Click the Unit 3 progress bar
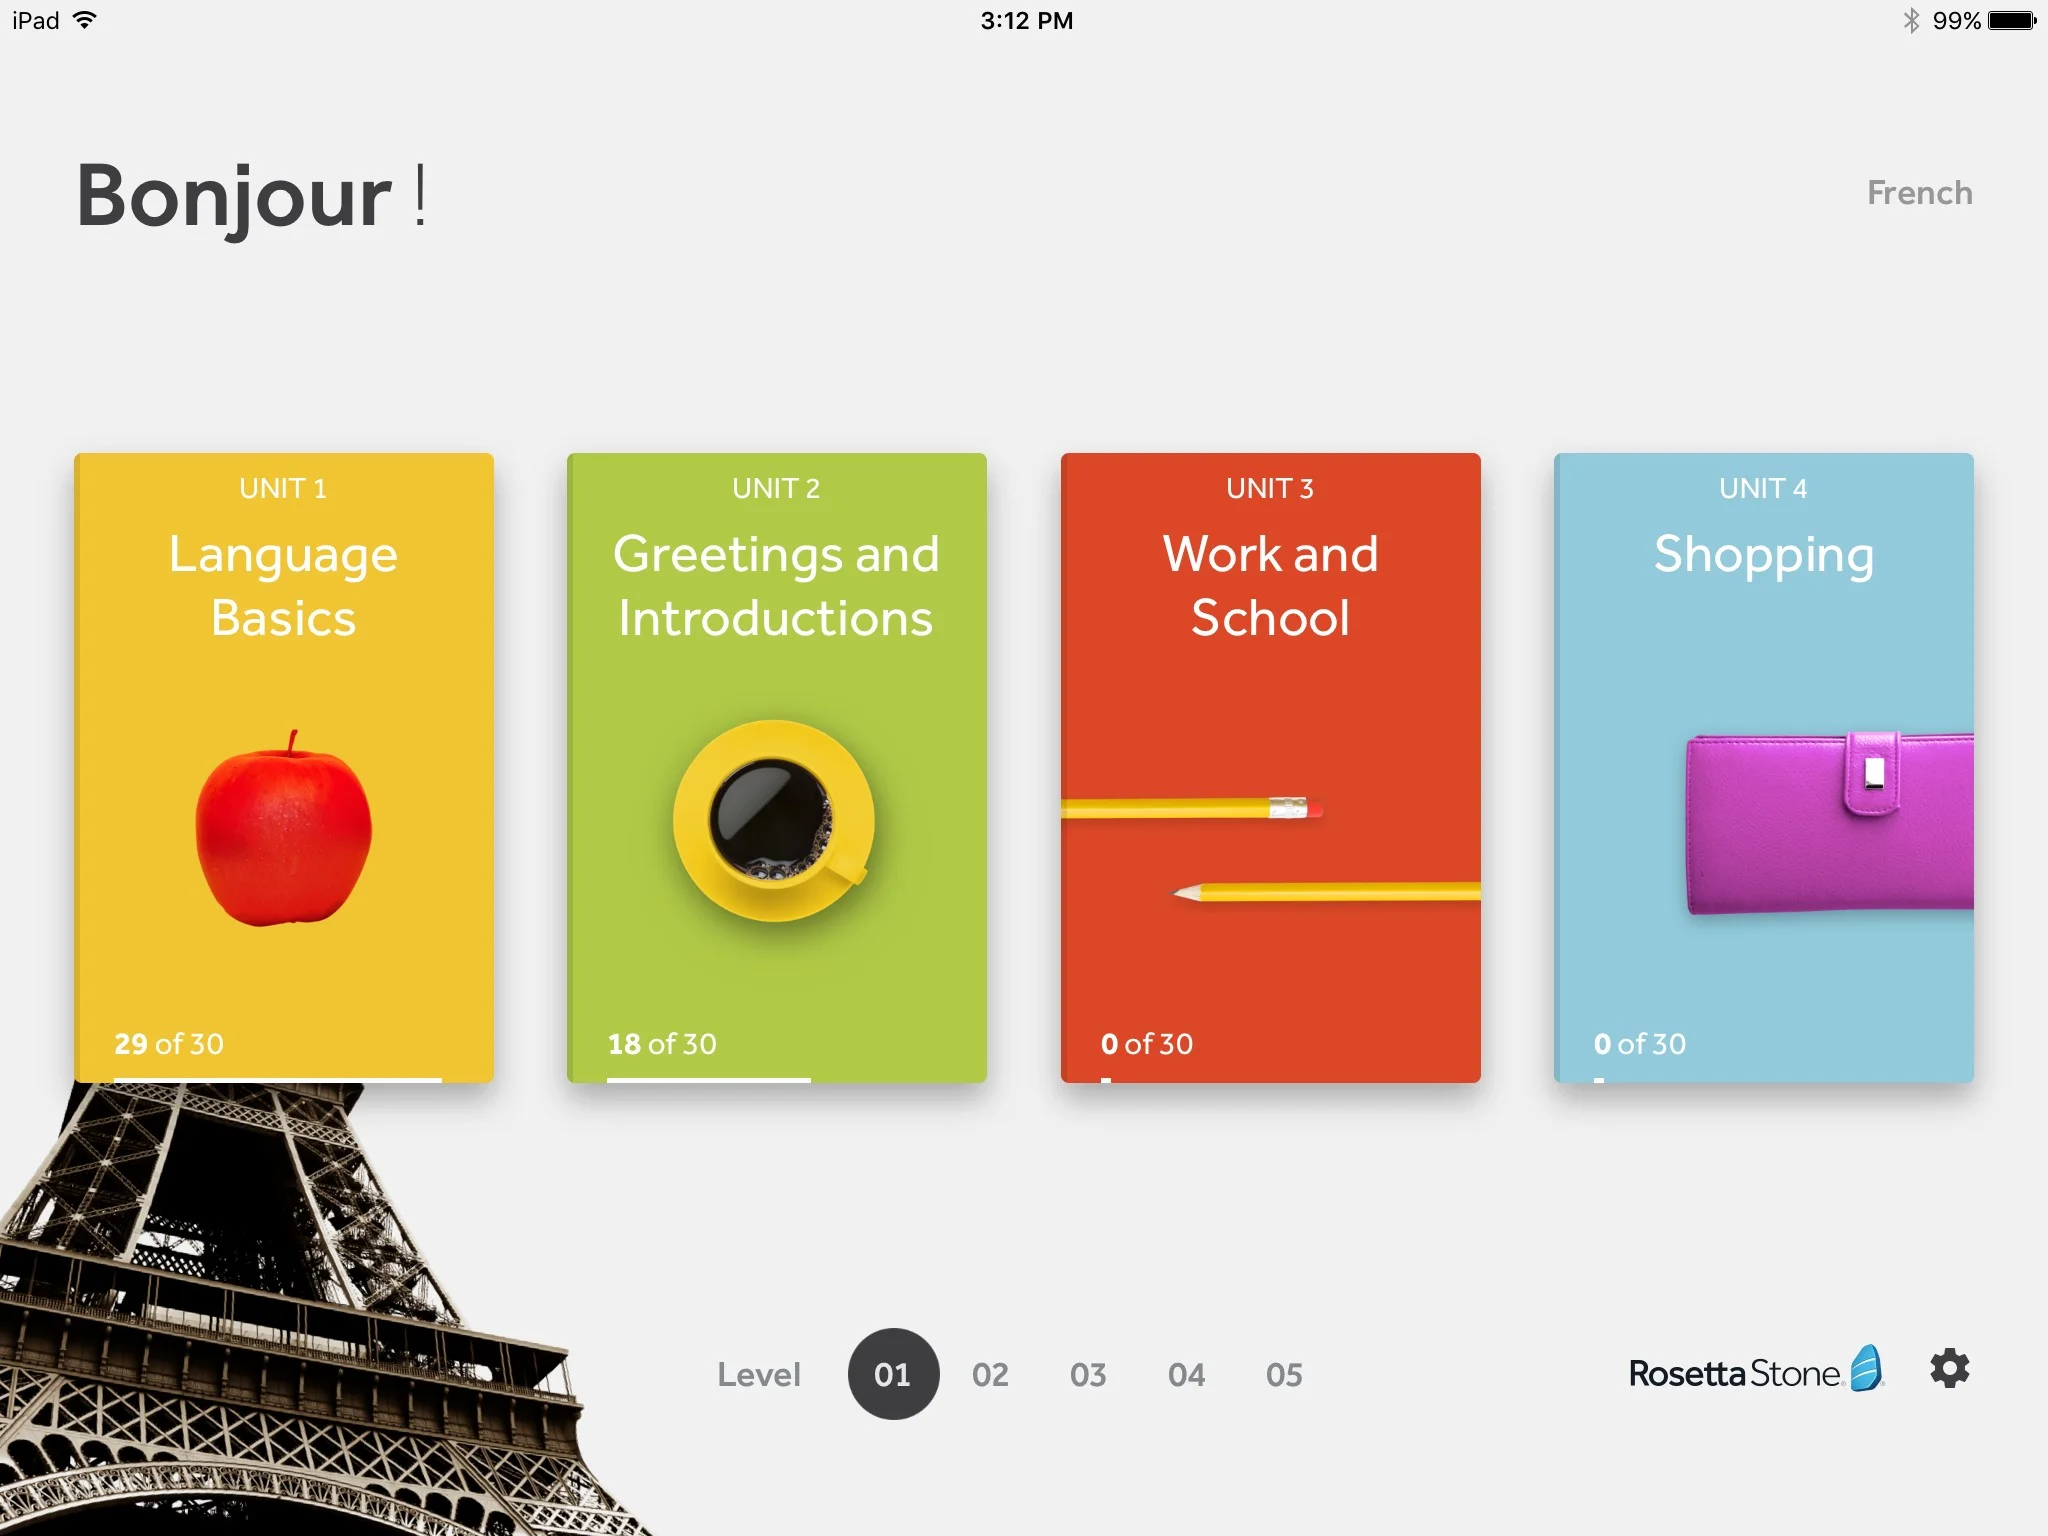The image size is (2048, 1536). click(x=1106, y=1080)
